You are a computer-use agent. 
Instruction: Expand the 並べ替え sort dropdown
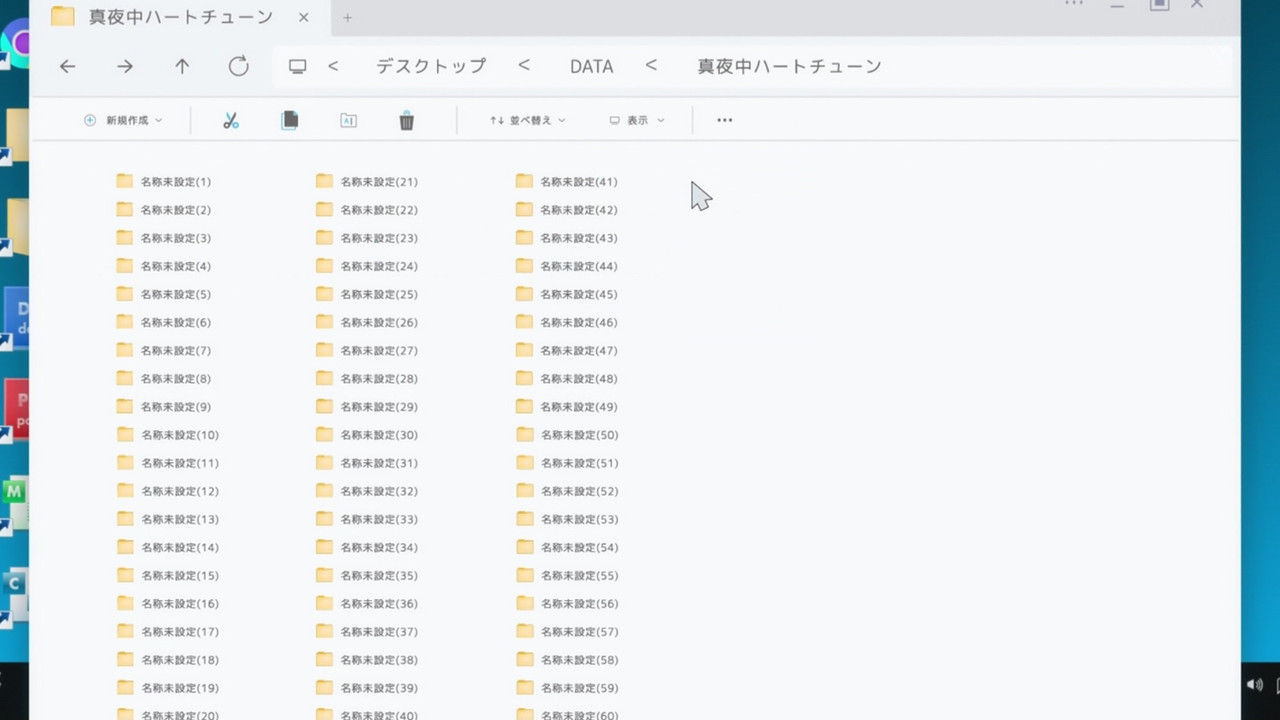[527, 120]
